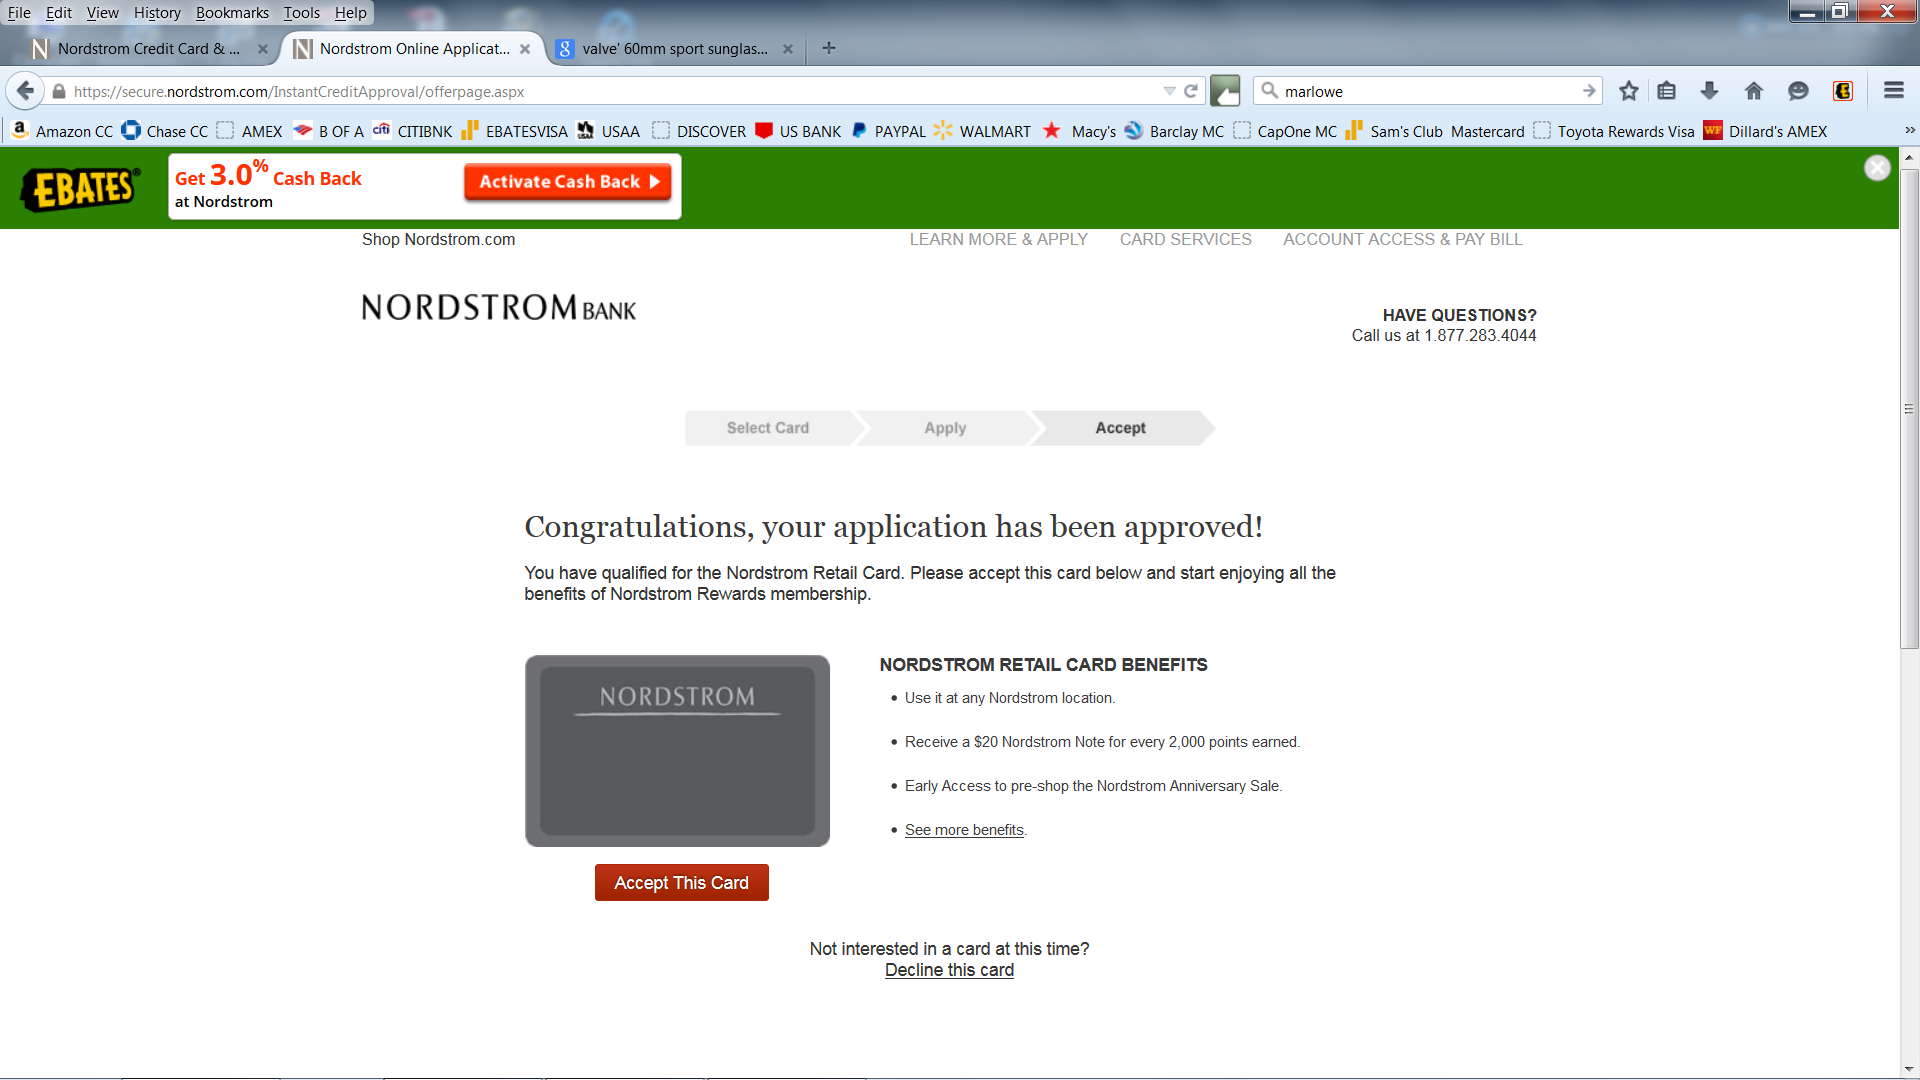Click the See more benefits link

tap(964, 829)
